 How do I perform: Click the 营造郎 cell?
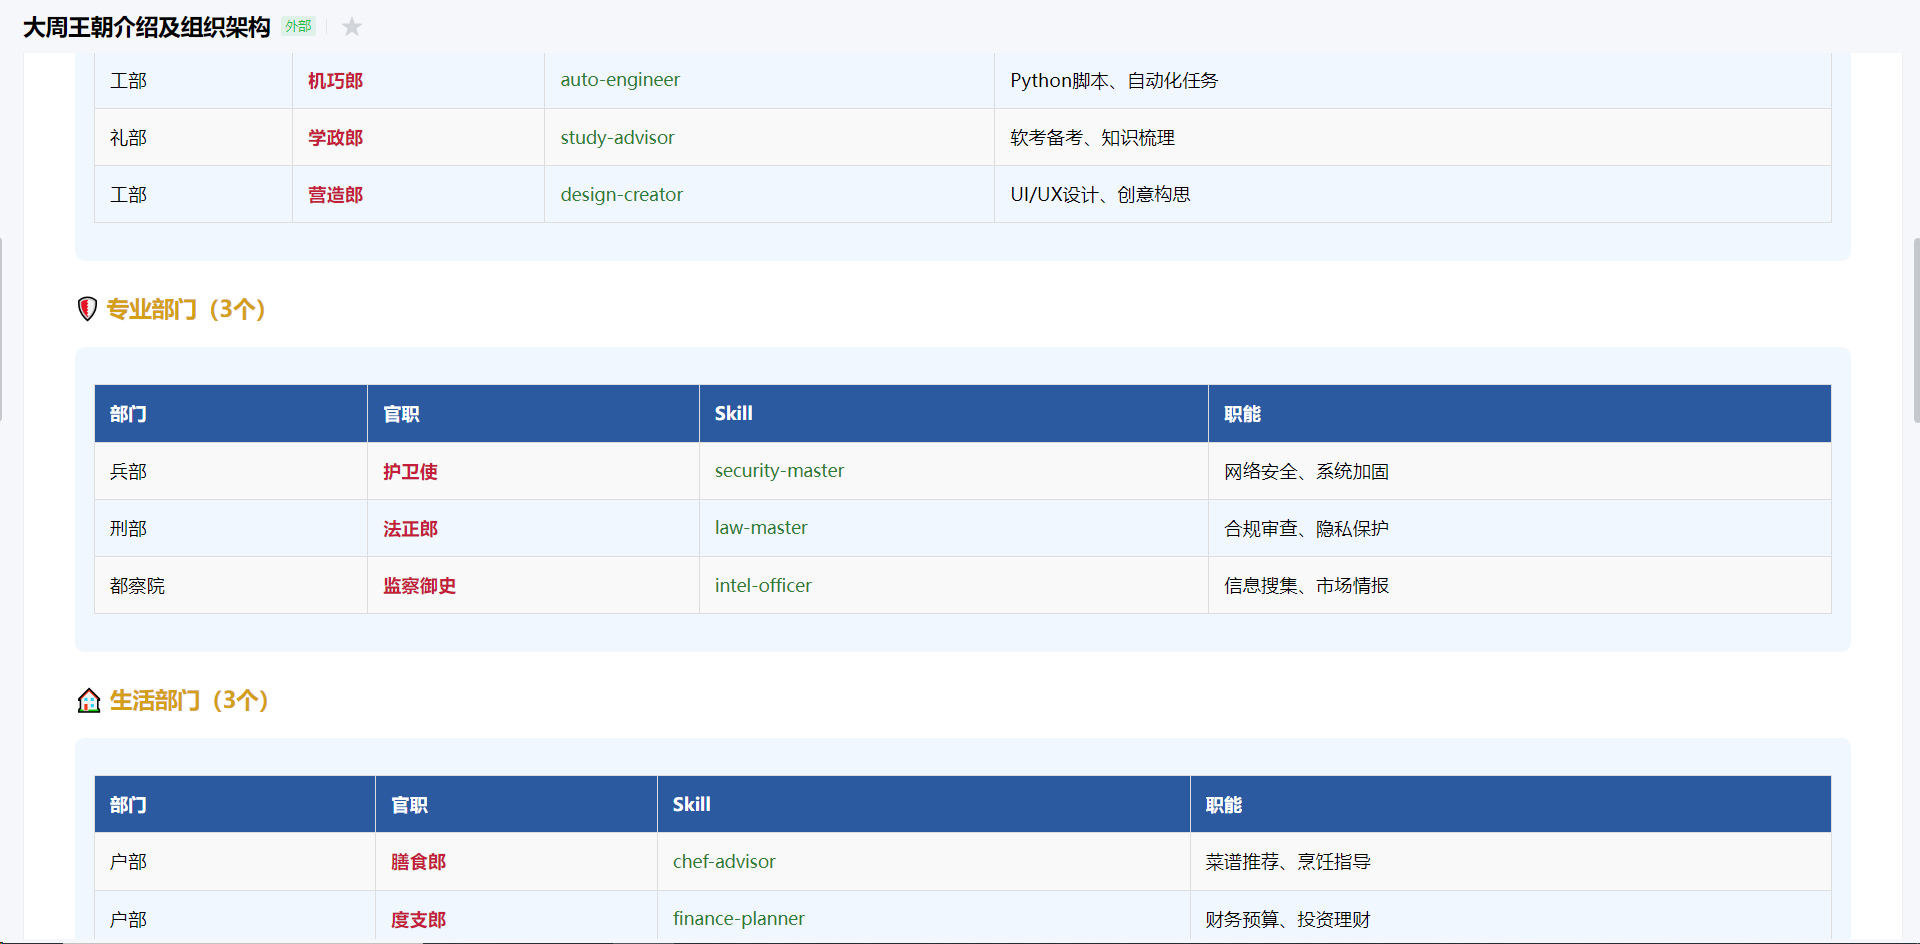418,194
